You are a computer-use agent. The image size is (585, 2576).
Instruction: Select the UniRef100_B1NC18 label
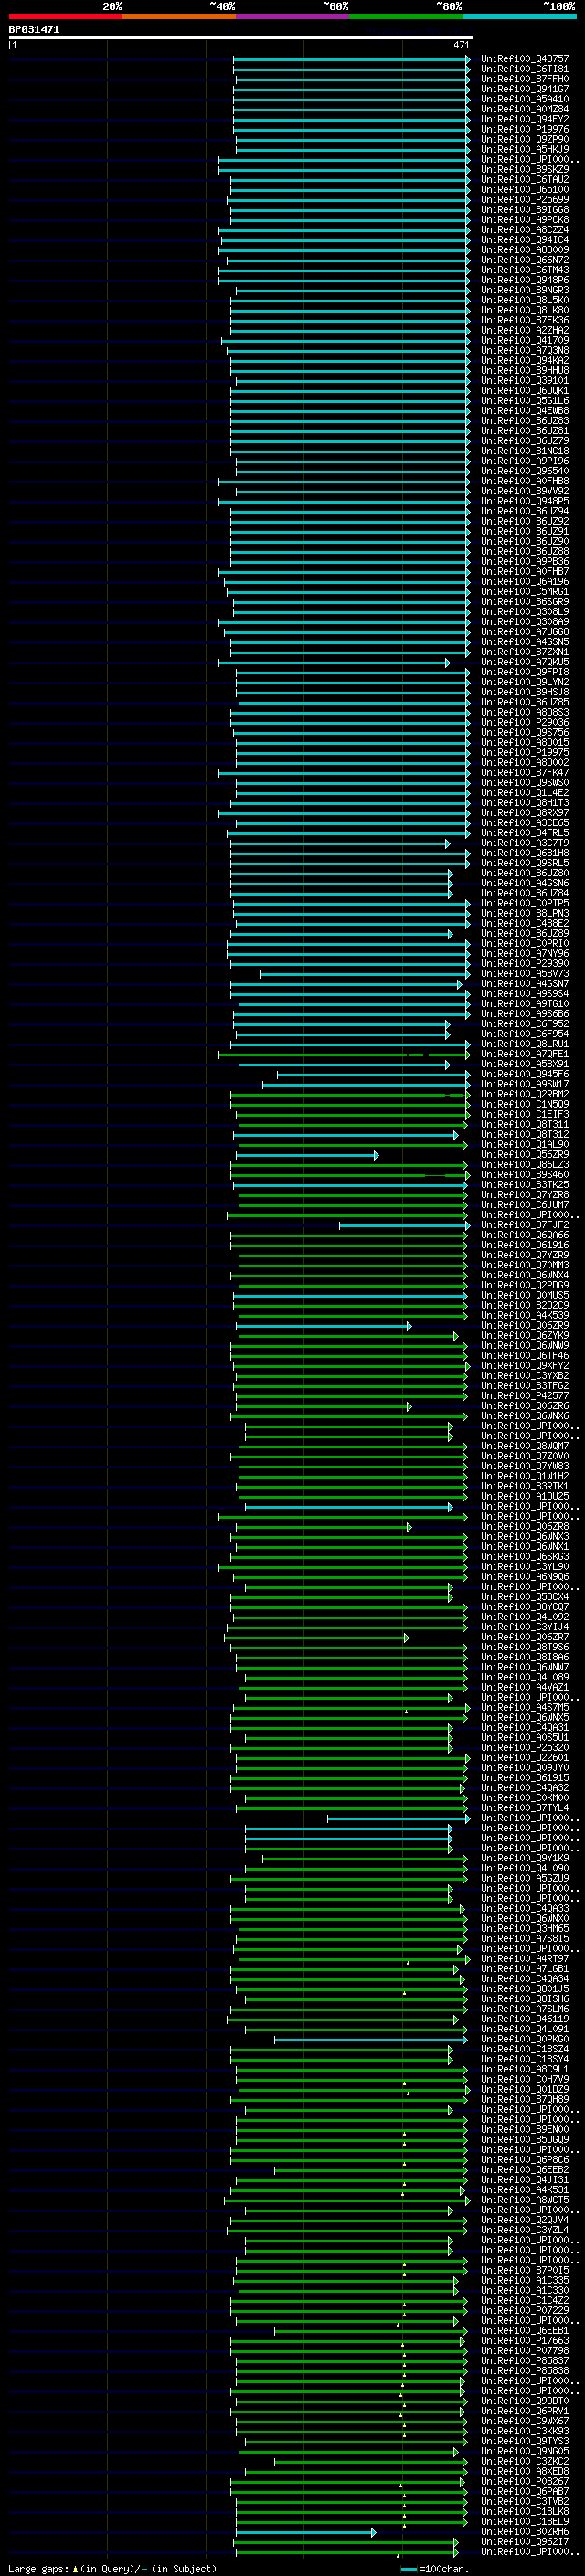[524, 451]
